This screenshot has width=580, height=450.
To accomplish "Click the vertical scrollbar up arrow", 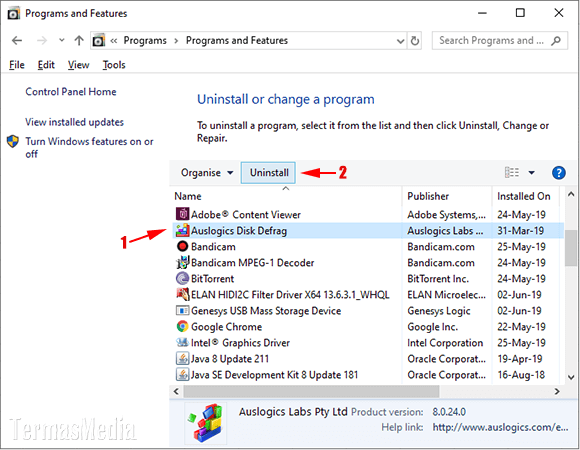I will [x=571, y=194].
